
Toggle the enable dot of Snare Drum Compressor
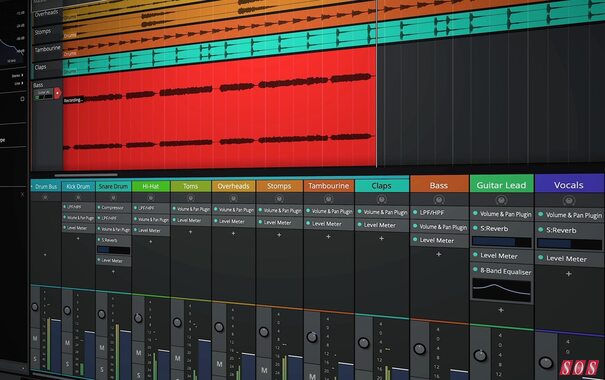coord(99,207)
